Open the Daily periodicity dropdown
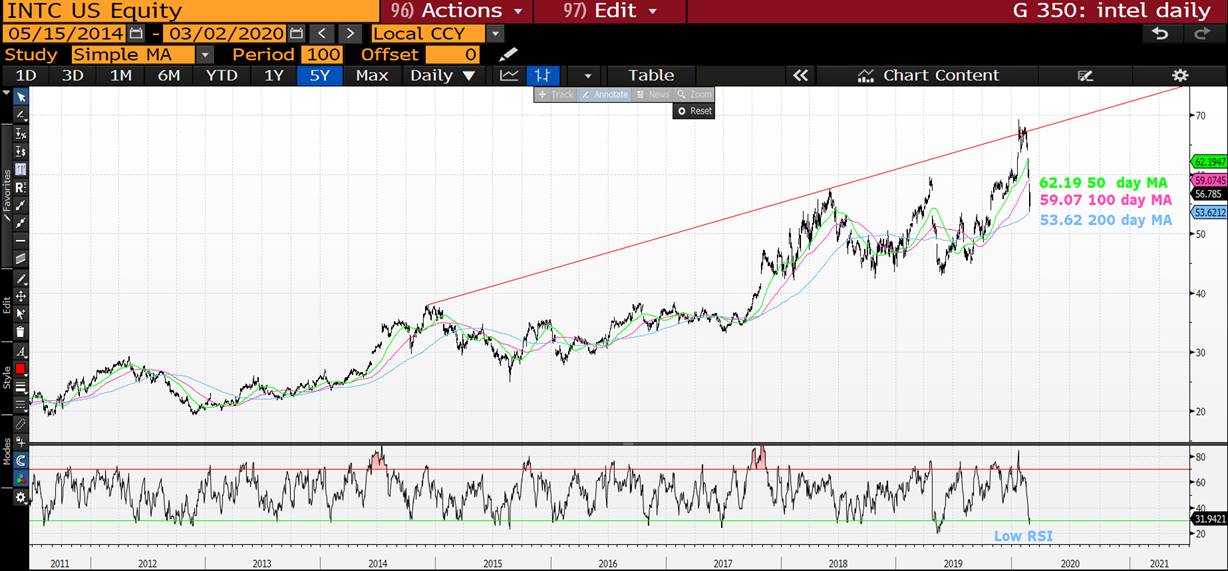1228x571 pixels. pyautogui.click(x=442, y=75)
